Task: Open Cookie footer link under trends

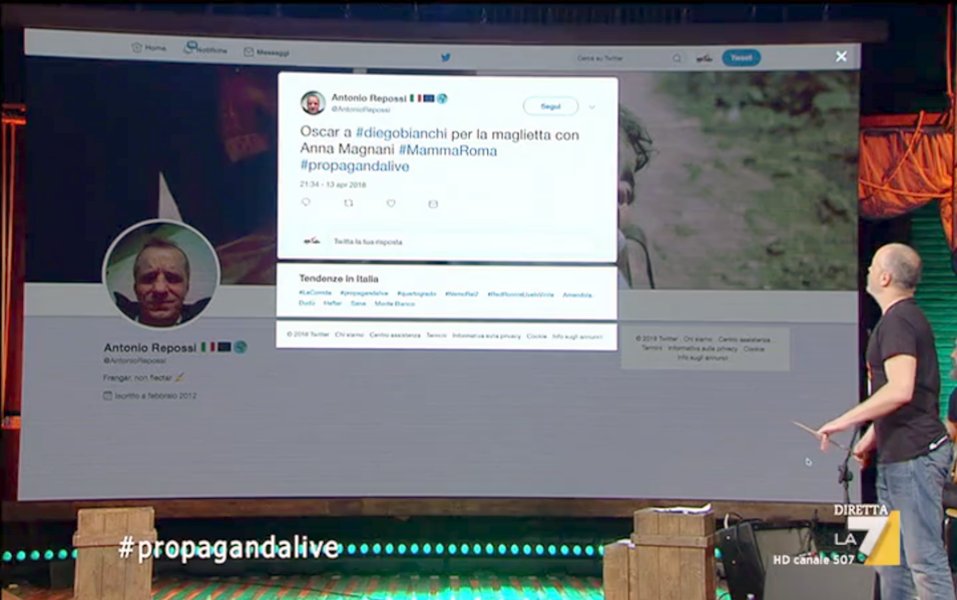Action: 536,336
